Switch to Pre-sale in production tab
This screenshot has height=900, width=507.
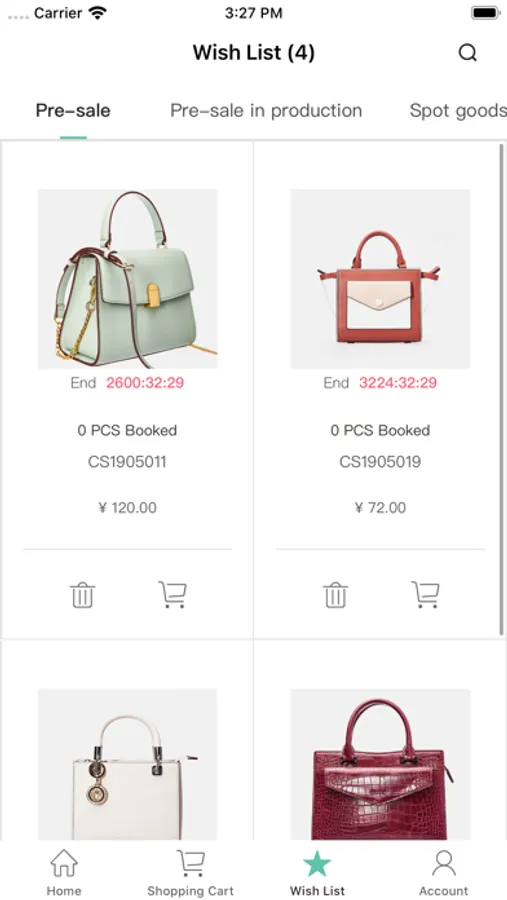266,111
